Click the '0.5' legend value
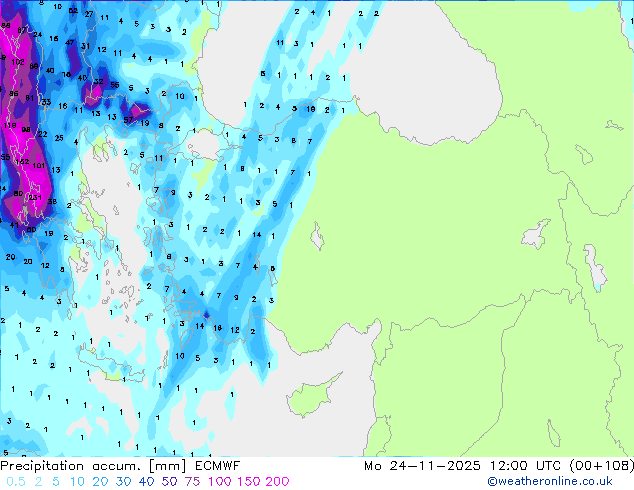 (16, 482)
